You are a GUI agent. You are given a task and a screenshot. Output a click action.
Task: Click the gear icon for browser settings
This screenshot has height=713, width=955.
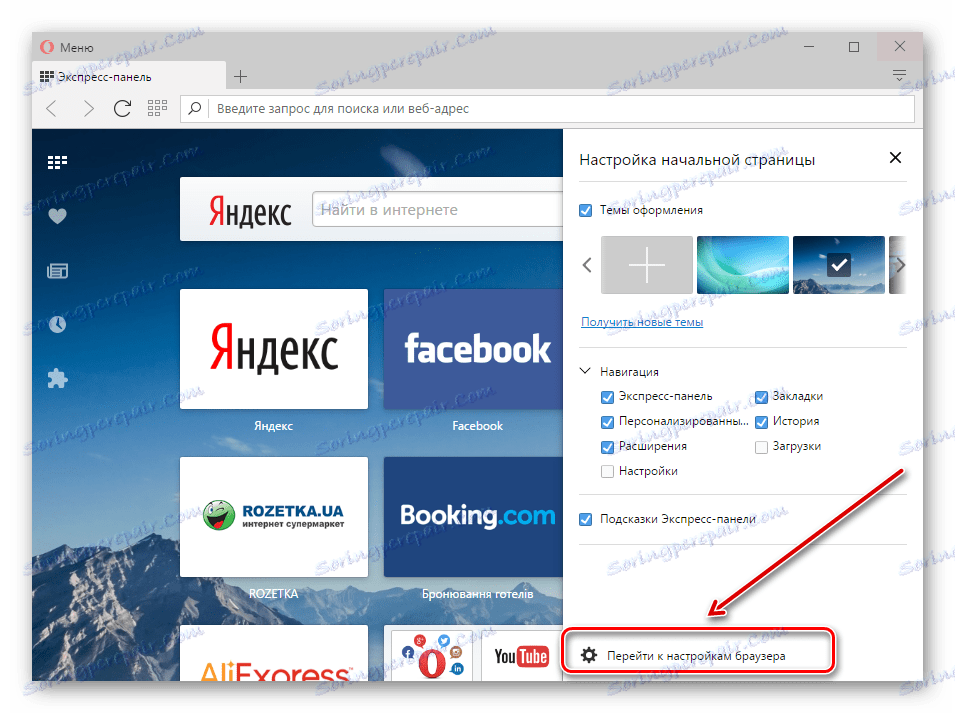coord(589,655)
